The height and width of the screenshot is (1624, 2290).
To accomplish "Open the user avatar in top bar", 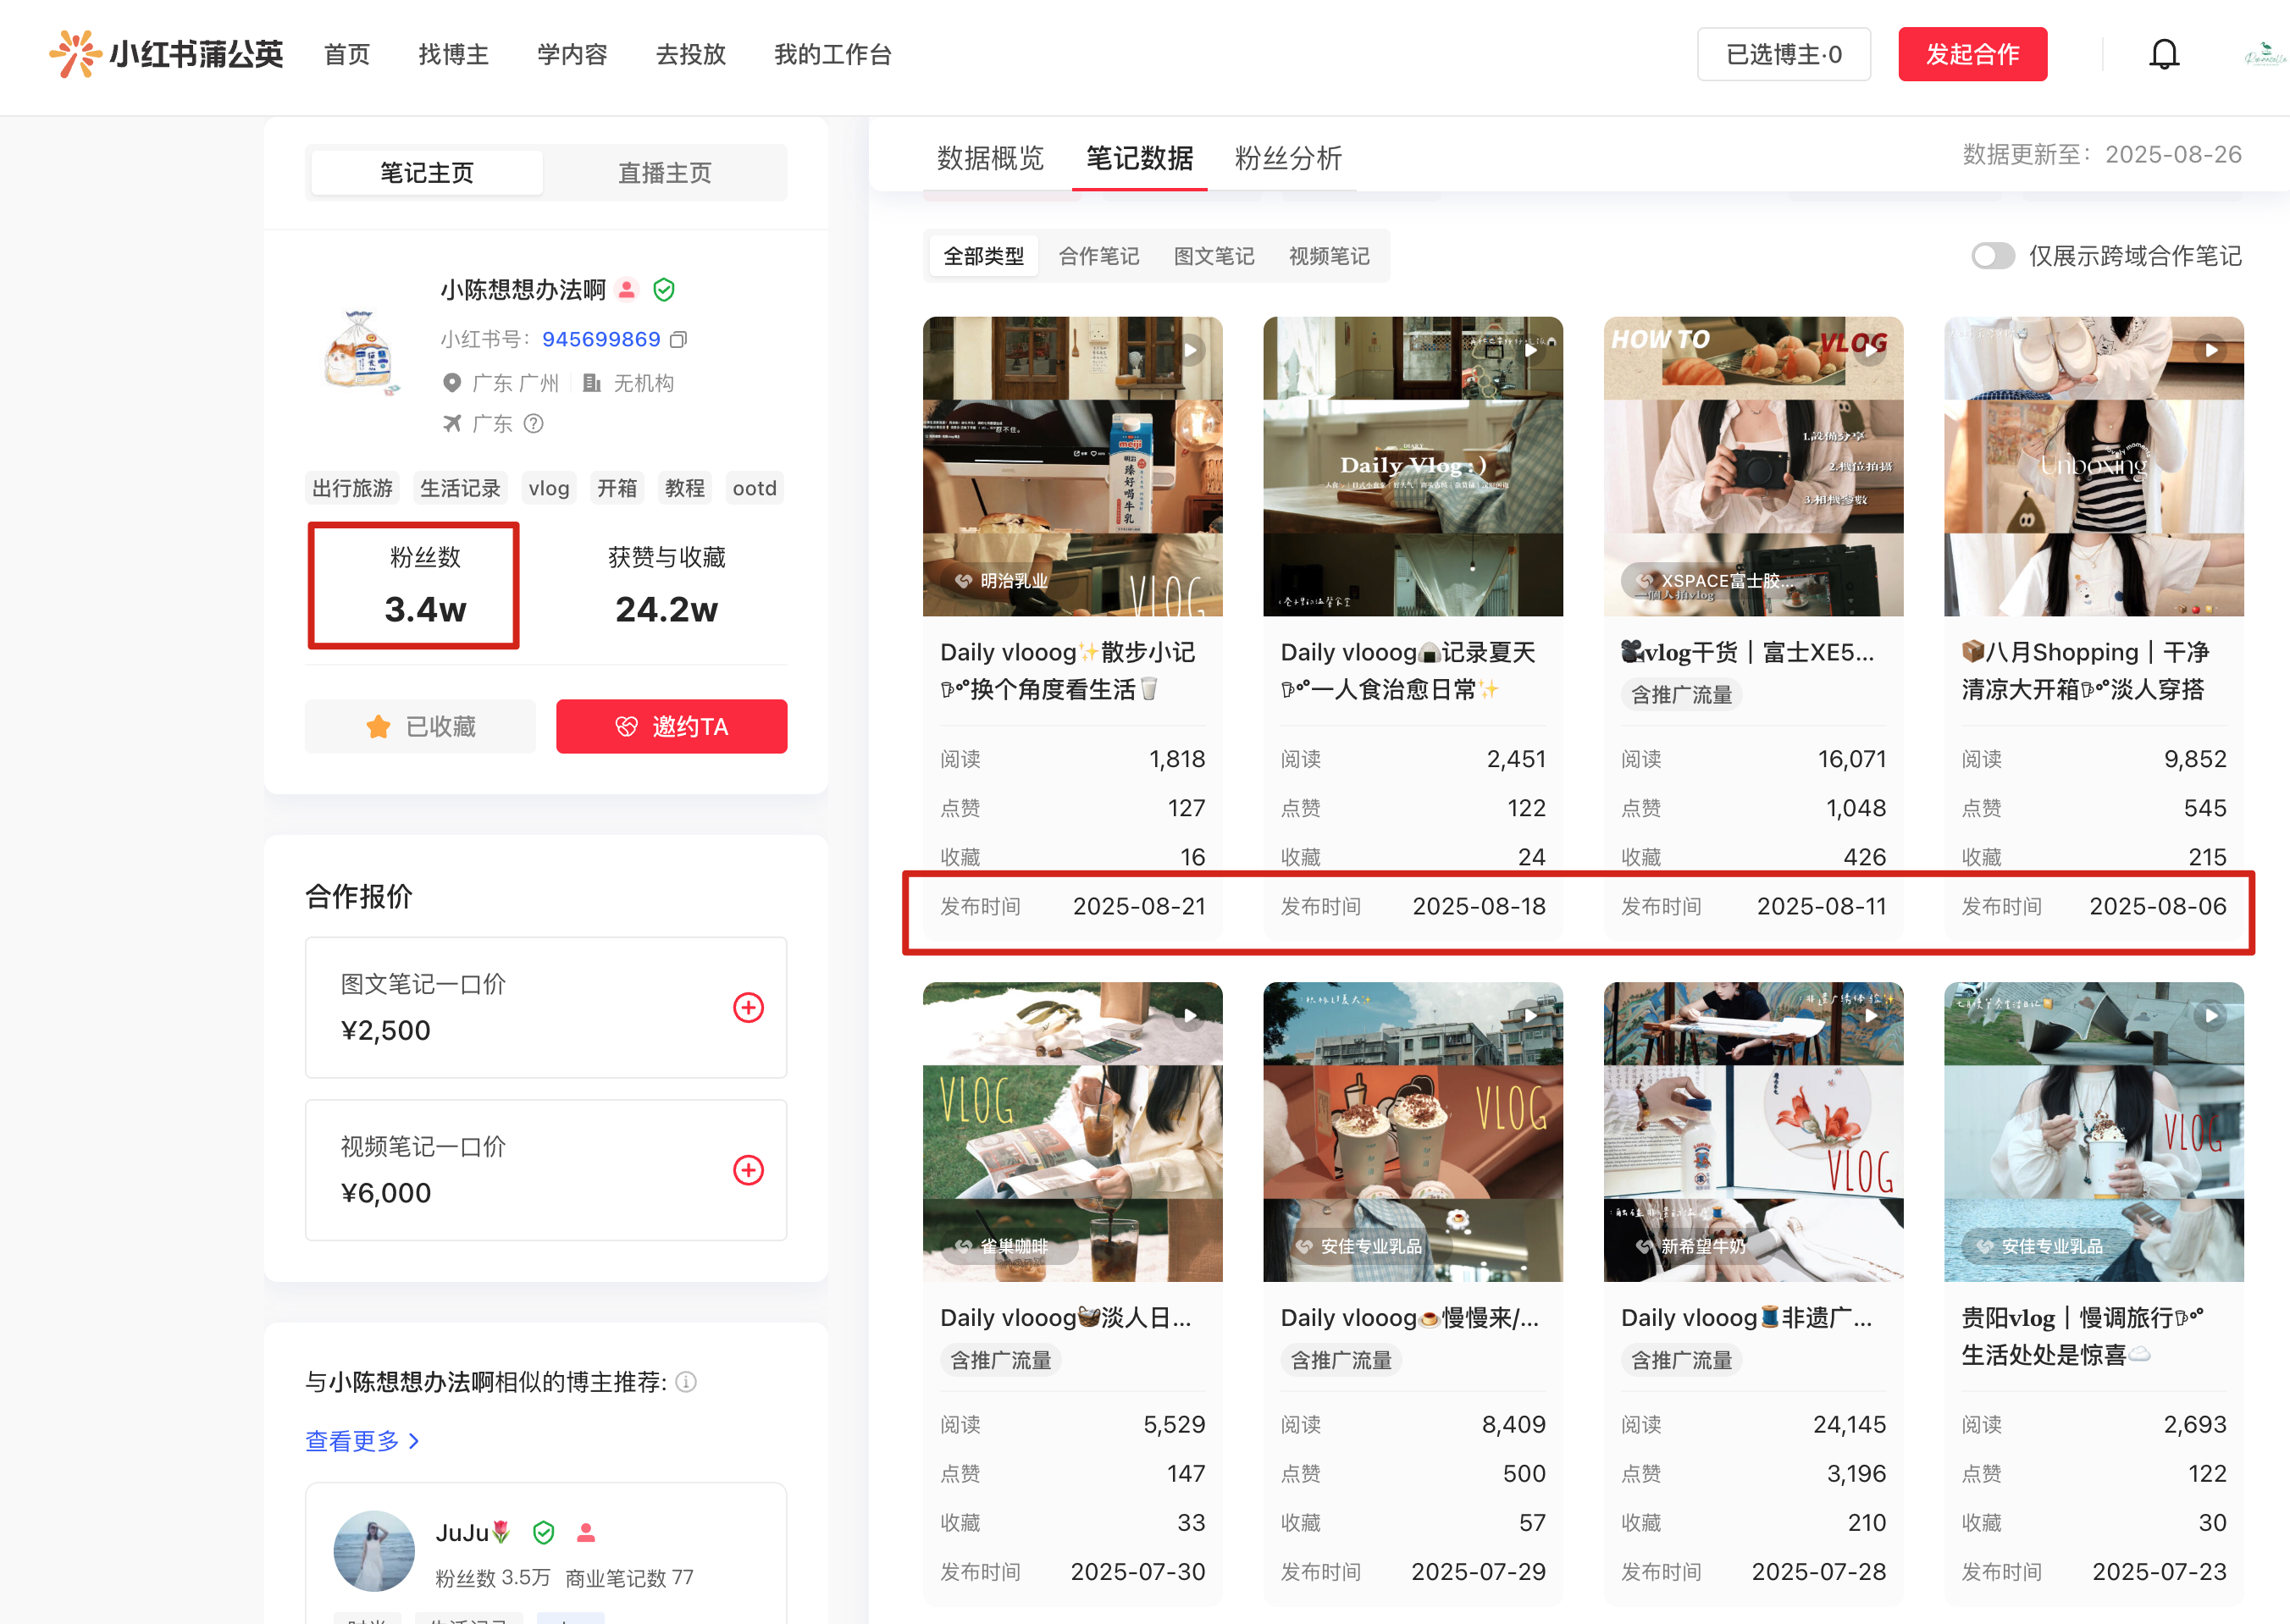I will pos(2265,54).
